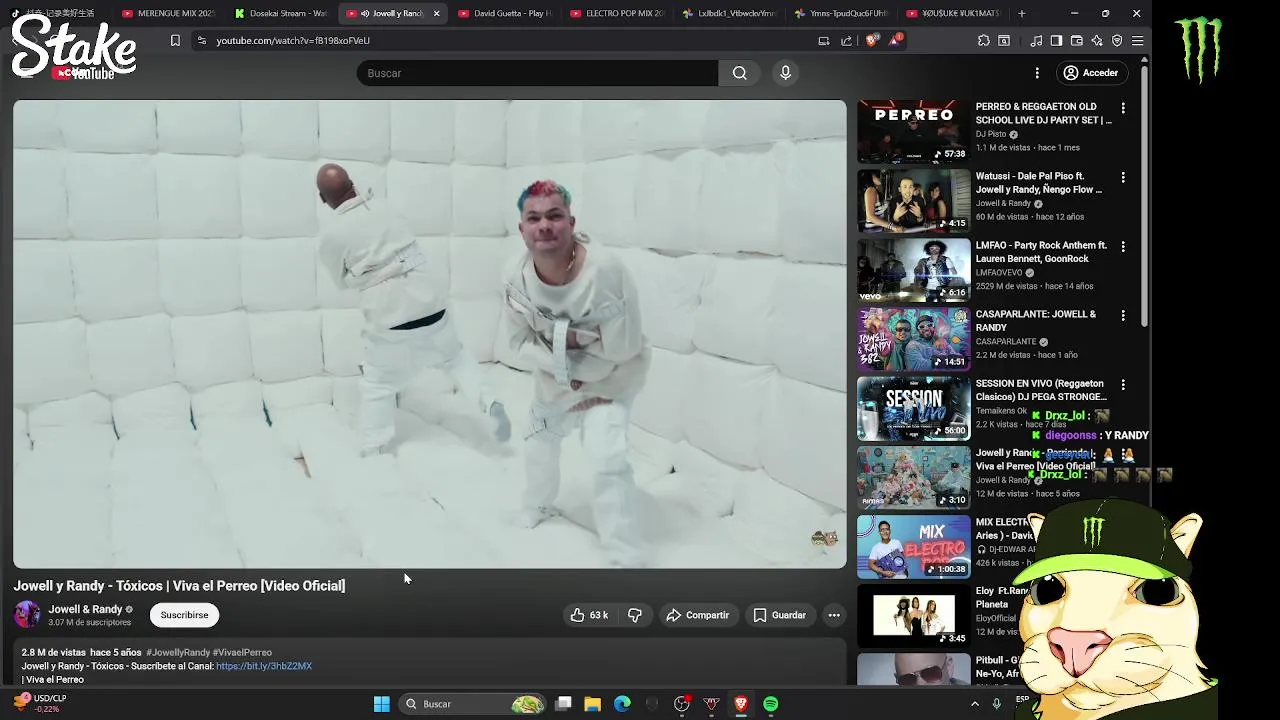Open CASAPARLANTE 14:51 video thumbnail
Image resolution: width=1280 pixels, height=720 pixels.
point(913,338)
